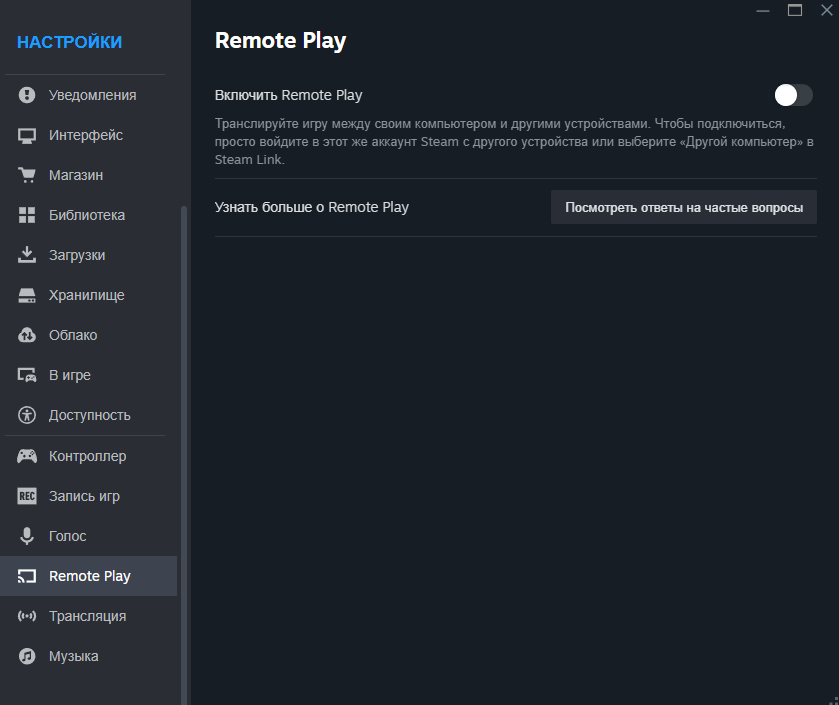Open the «В игре» settings section
839x705 pixels.
pyautogui.click(x=70, y=375)
